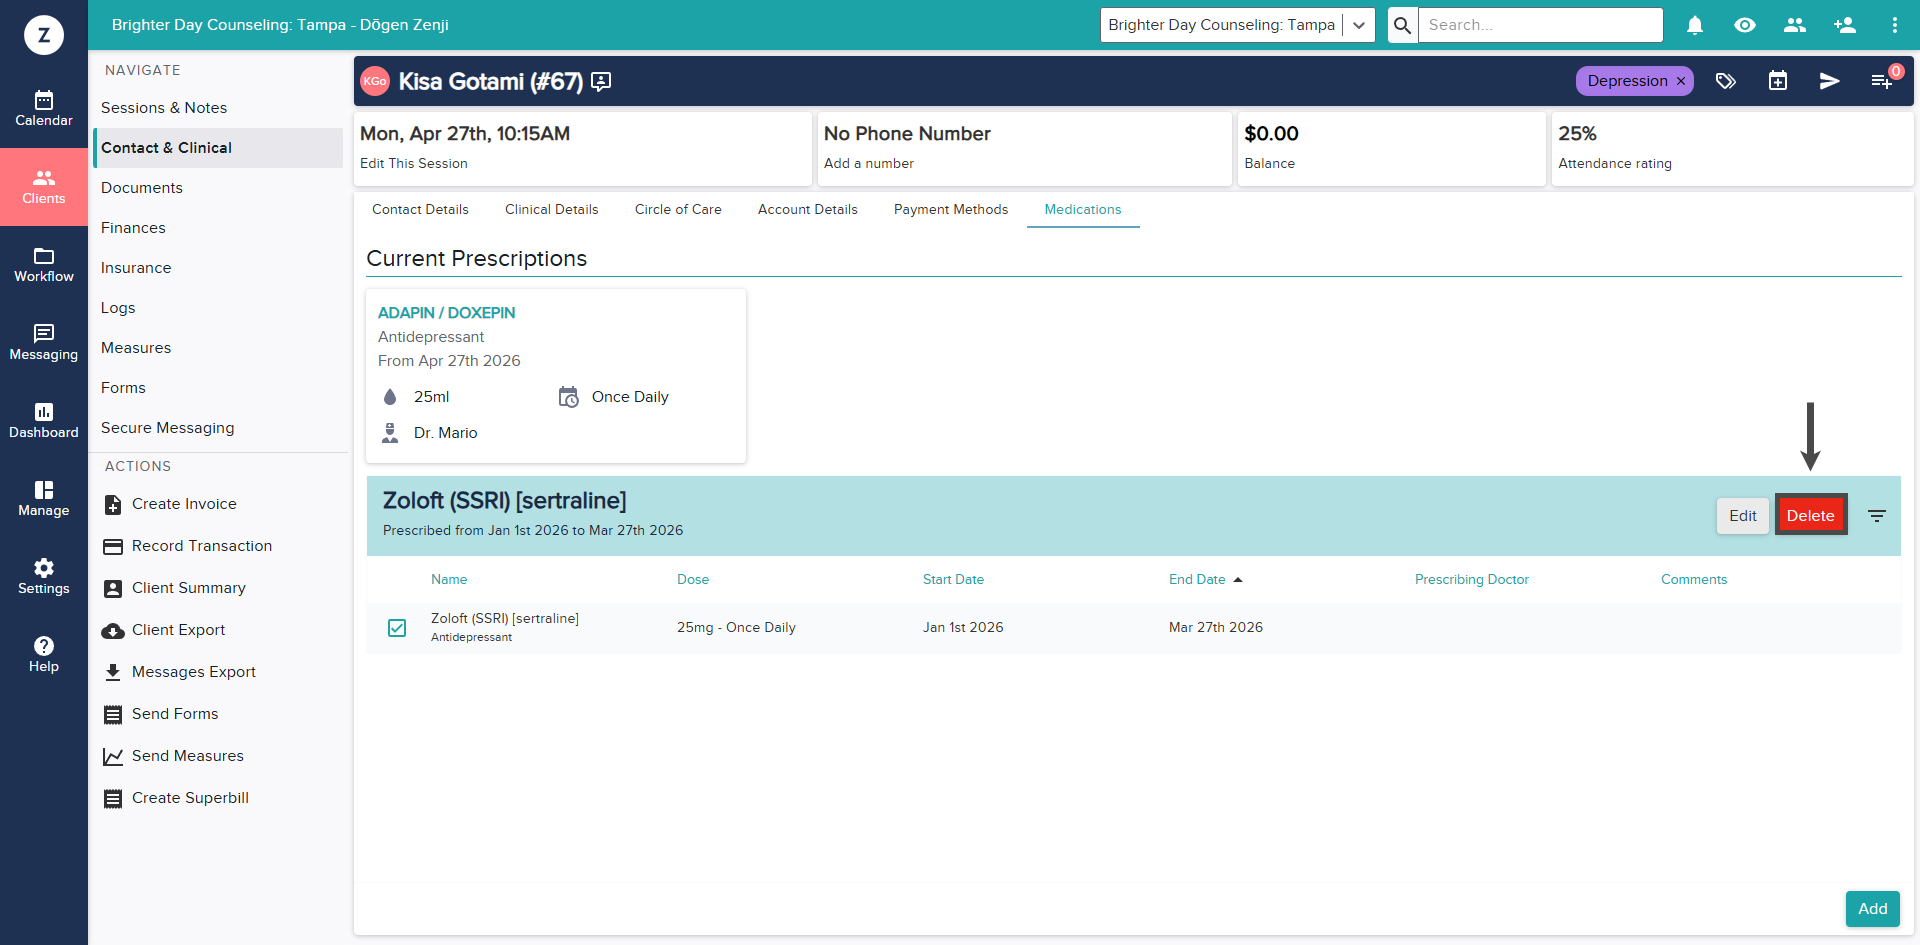Open the three-dot more options menu

[1895, 25]
